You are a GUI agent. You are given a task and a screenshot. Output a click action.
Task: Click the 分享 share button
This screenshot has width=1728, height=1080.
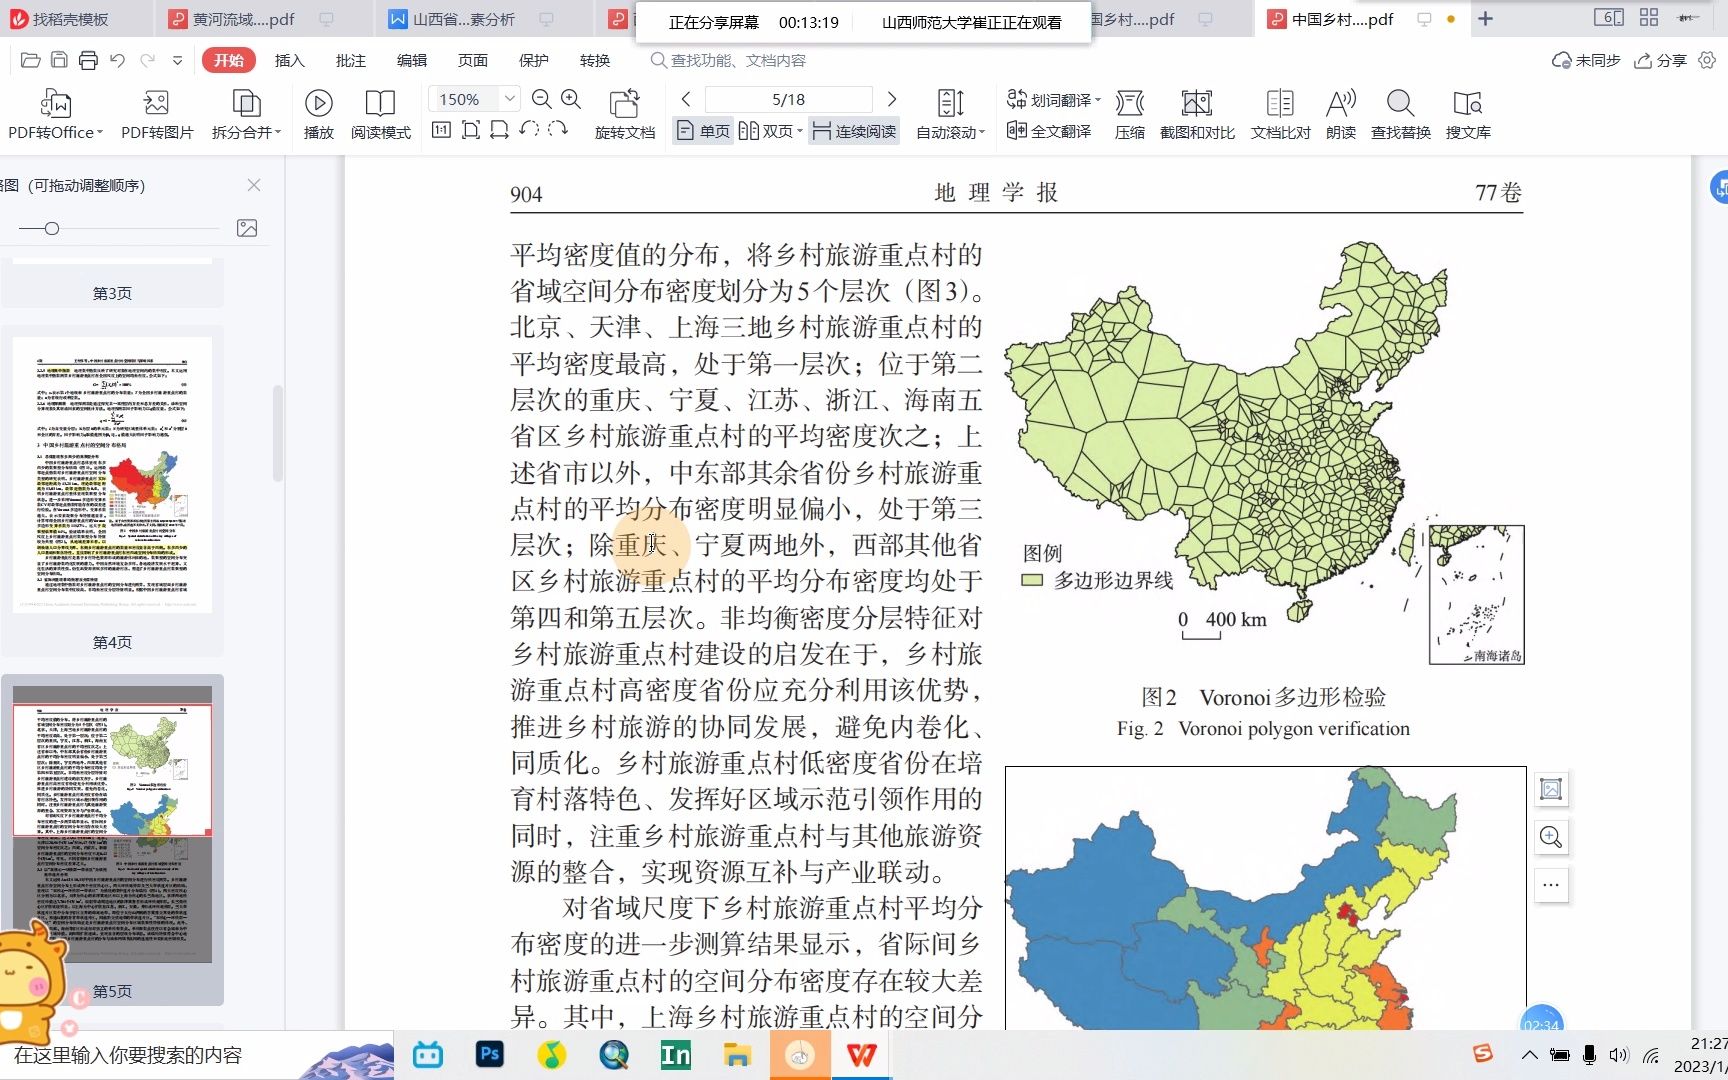(x=1661, y=60)
